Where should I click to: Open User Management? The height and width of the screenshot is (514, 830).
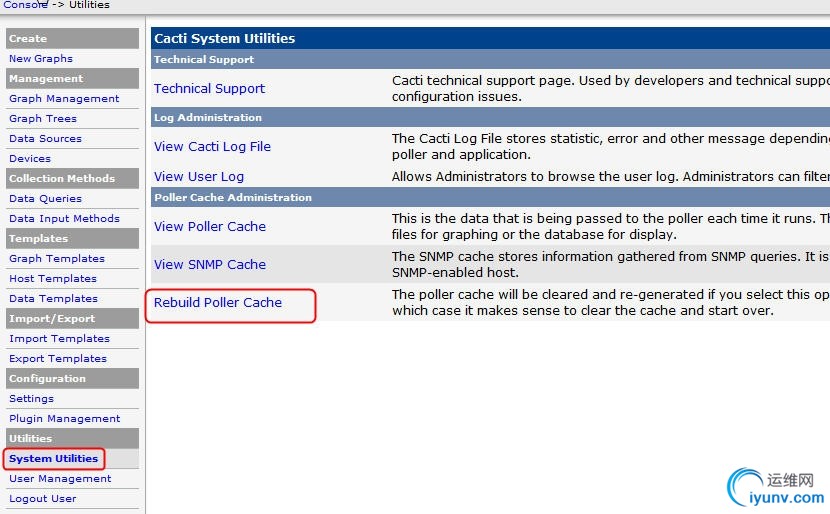pyautogui.click(x=60, y=479)
